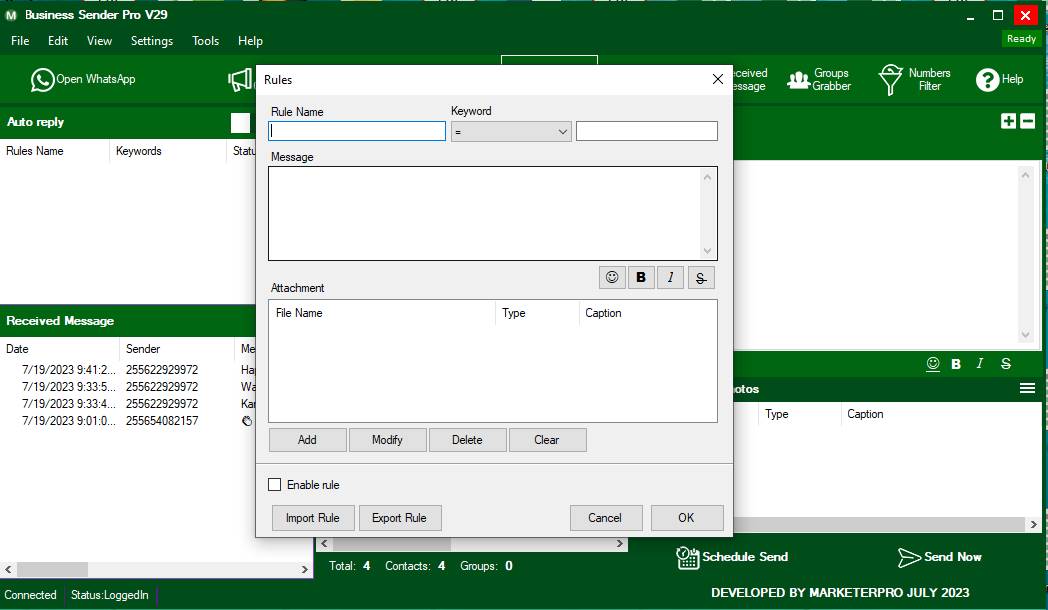Open the Settings menu

click(152, 41)
